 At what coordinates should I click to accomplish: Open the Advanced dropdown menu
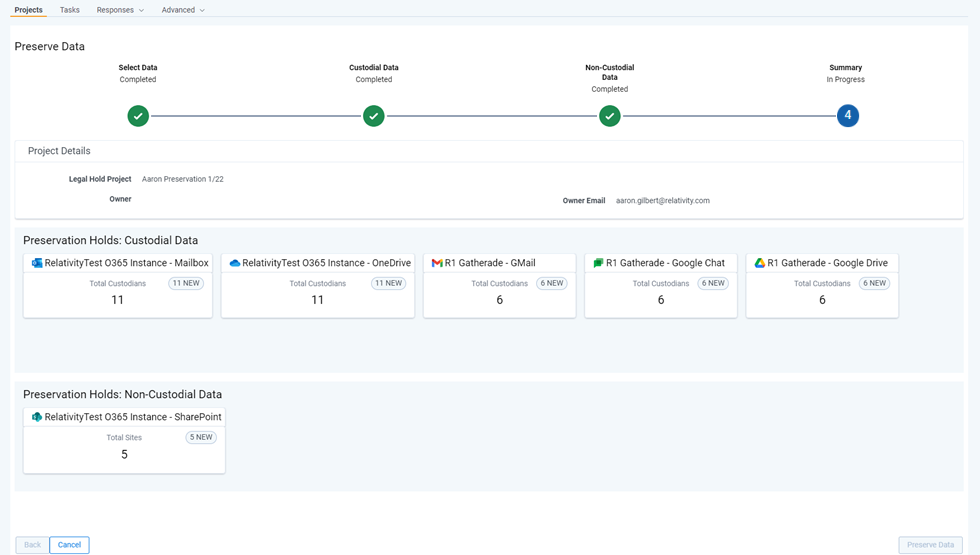(182, 10)
